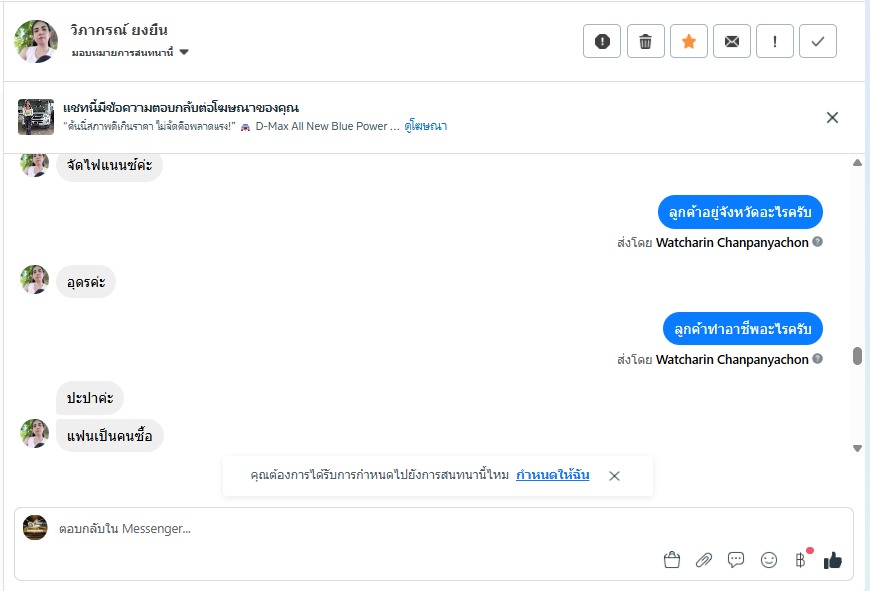The image size is (870, 591).
Task: Mark conversation as spam with octagon icon
Action: click(x=602, y=41)
